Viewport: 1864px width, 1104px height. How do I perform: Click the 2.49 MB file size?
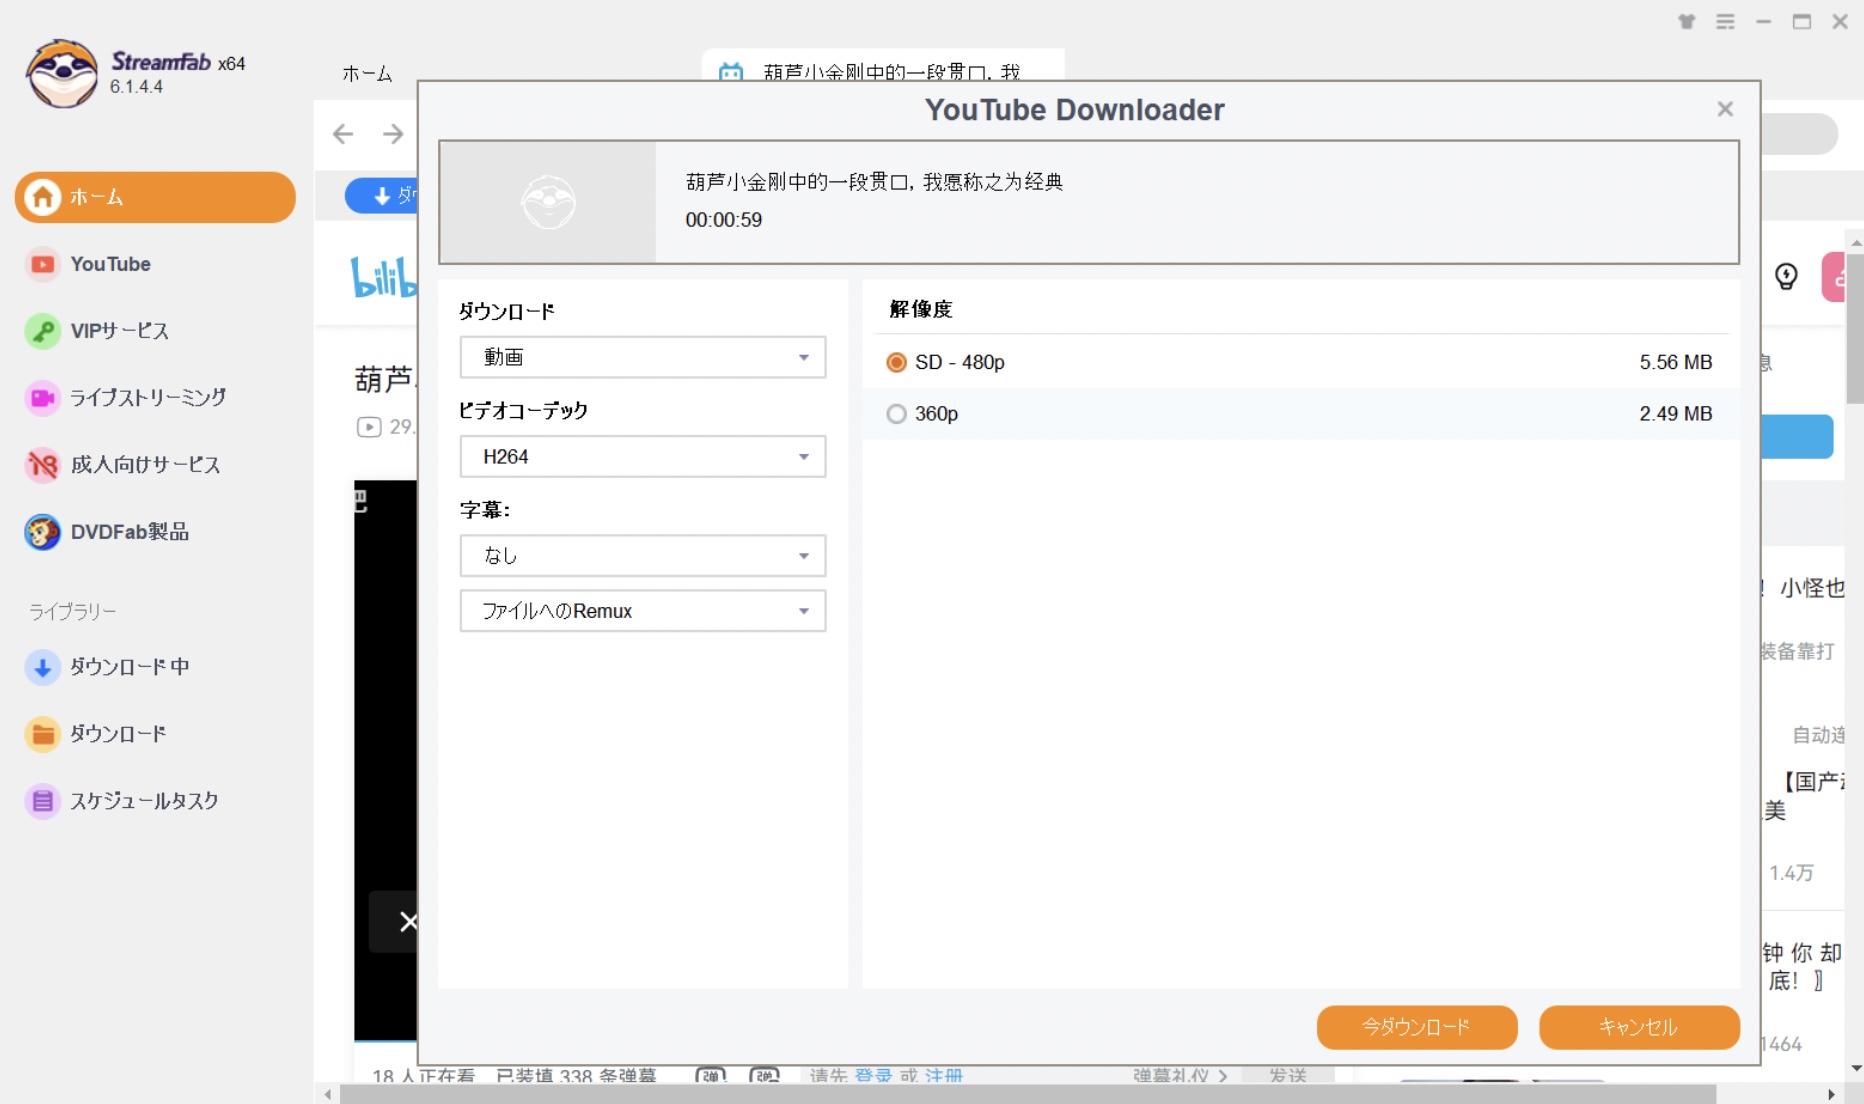(x=1675, y=413)
